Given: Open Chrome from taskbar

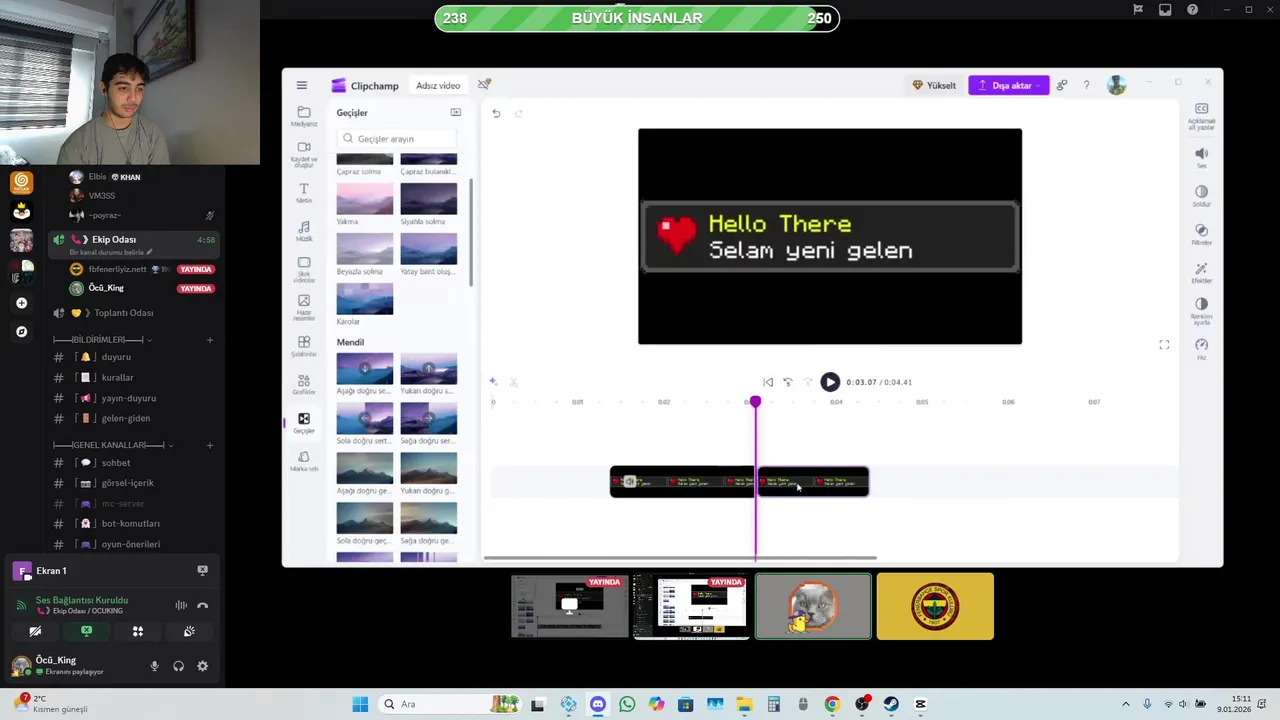Looking at the screenshot, I should (832, 704).
